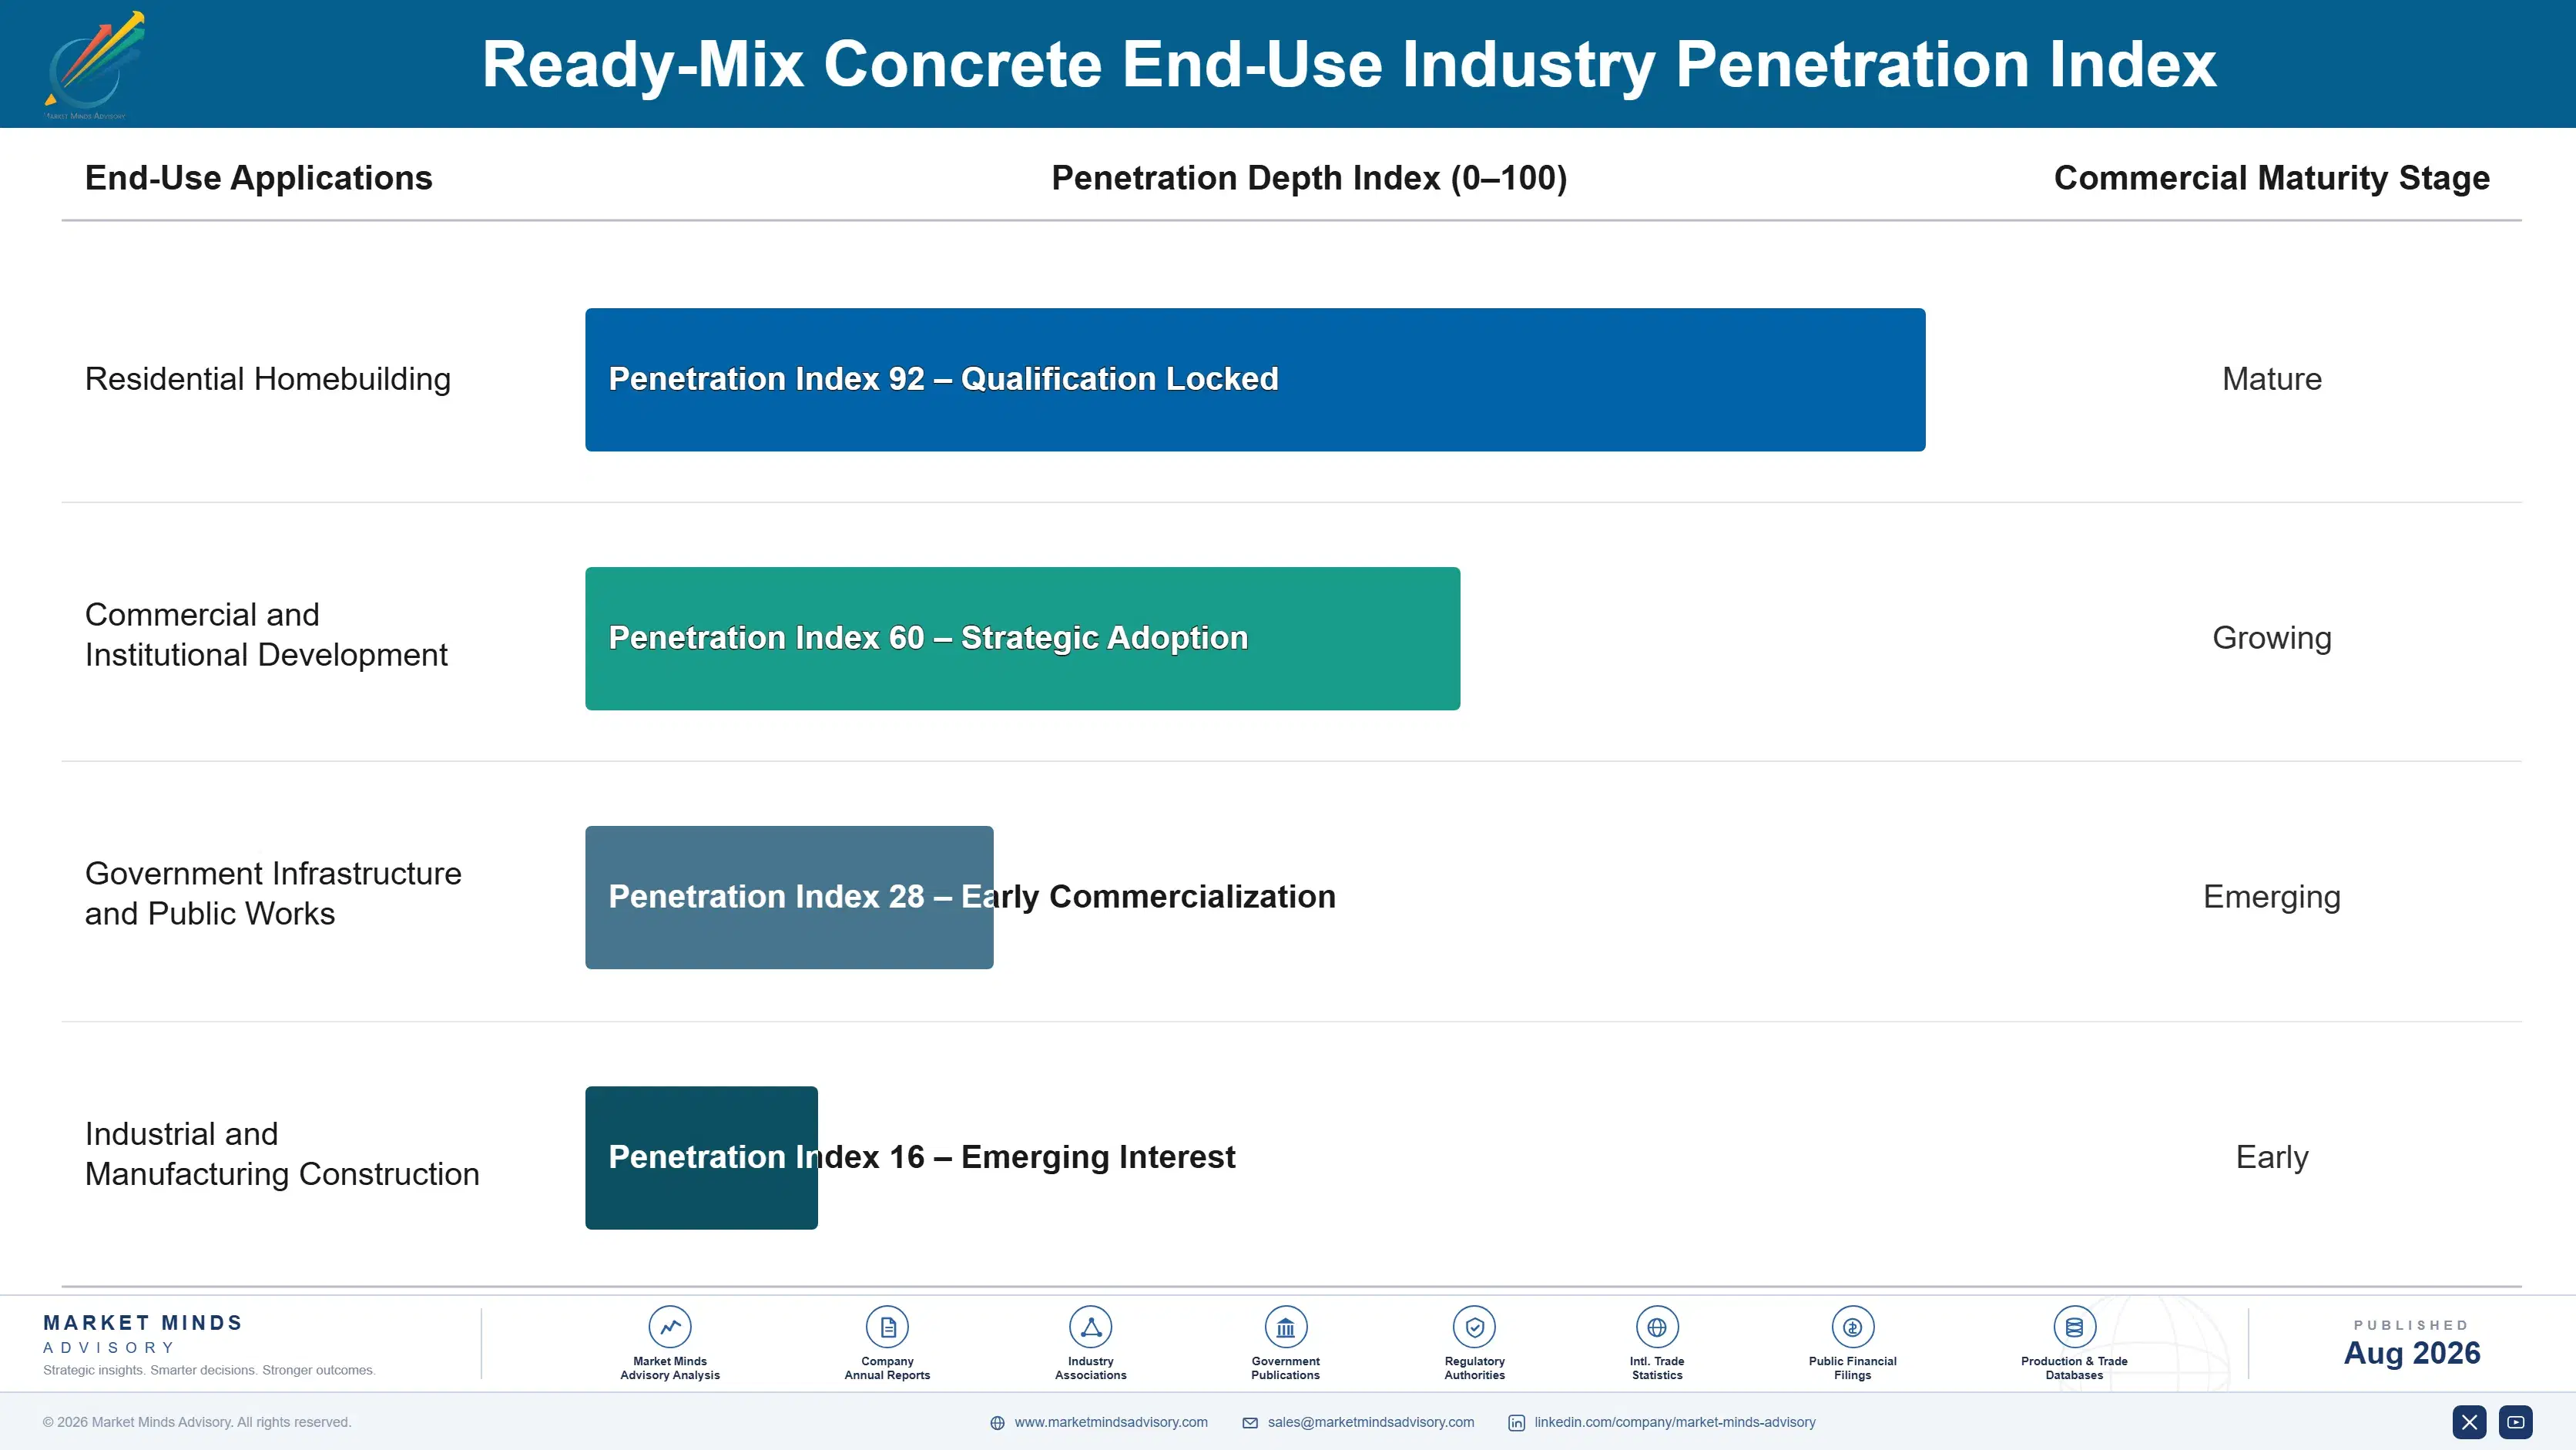Select the 'Early' maturity stage text
Image resolution: width=2576 pixels, height=1450 pixels.
pos(2272,1157)
